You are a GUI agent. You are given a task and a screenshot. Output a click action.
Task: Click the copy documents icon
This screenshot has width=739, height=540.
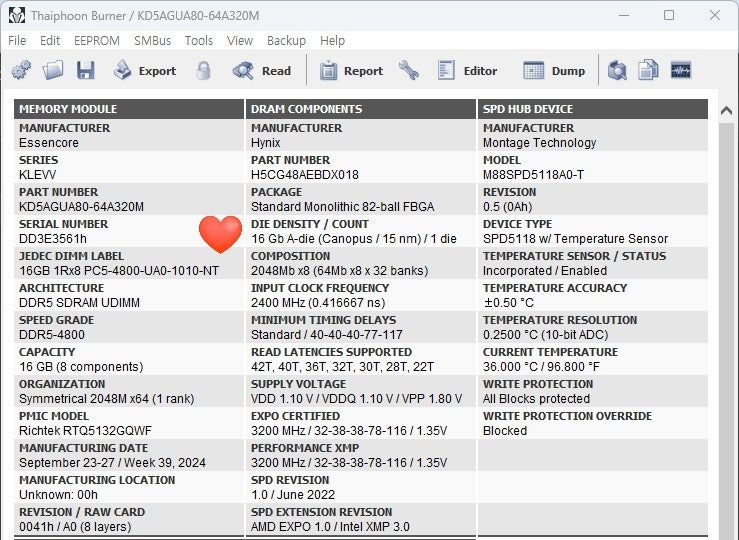pos(648,70)
